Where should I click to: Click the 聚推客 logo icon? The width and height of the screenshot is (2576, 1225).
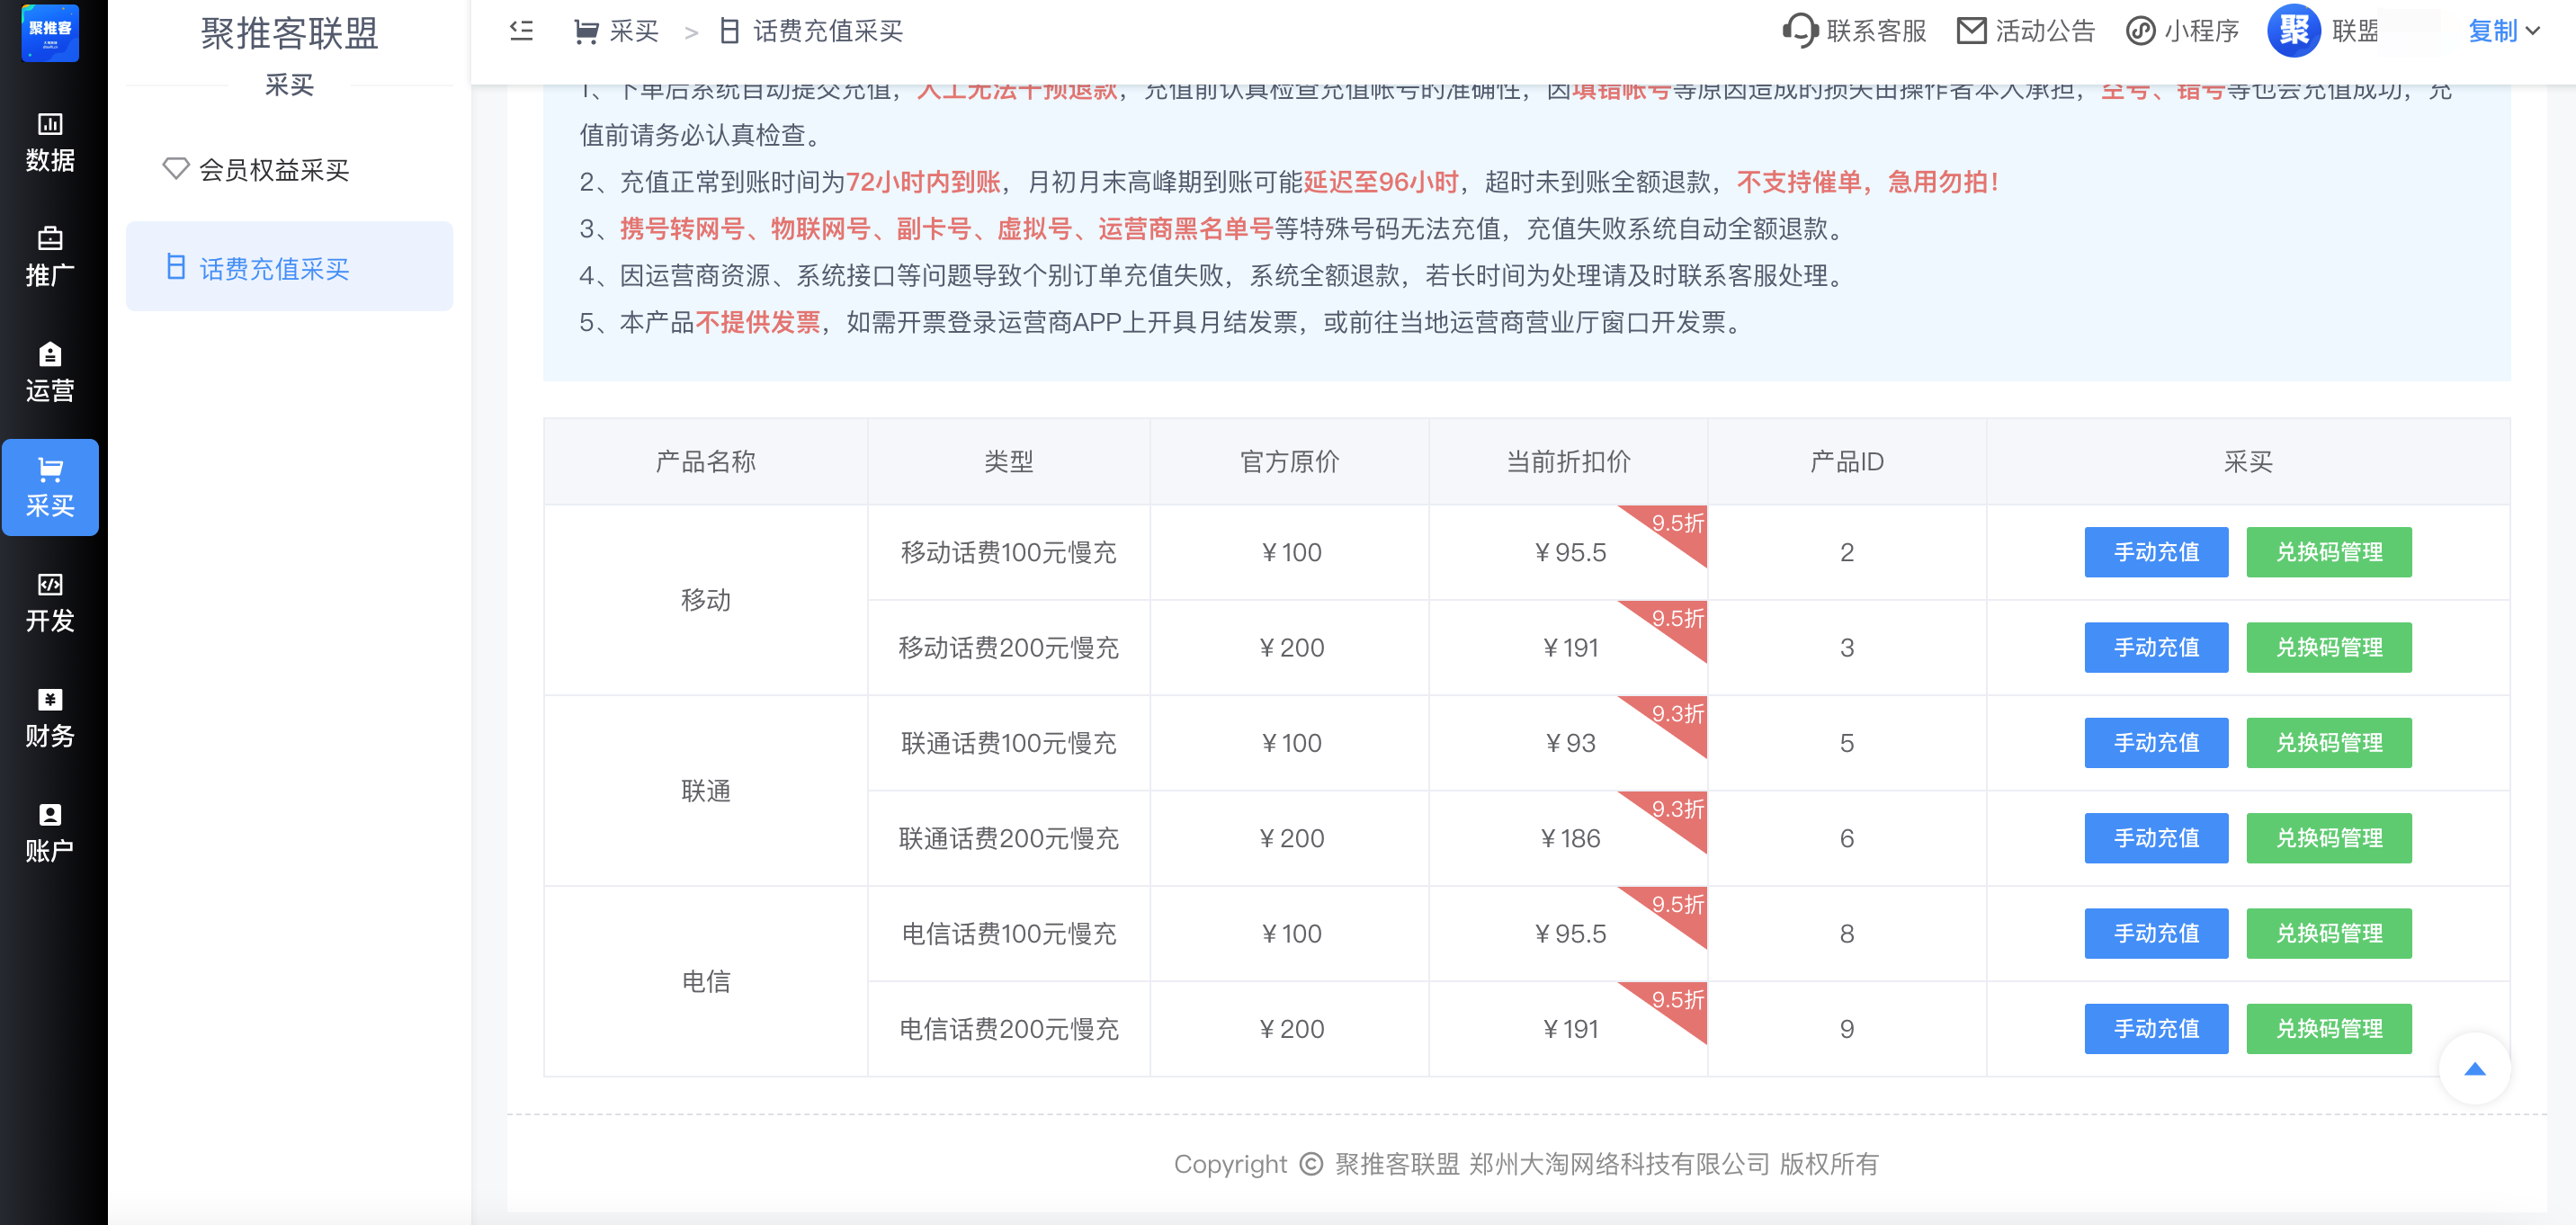click(x=50, y=31)
